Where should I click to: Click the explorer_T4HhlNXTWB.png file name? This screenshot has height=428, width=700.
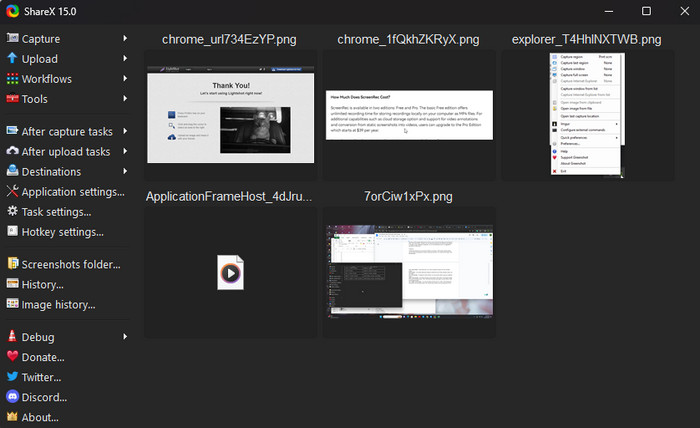tap(587, 39)
